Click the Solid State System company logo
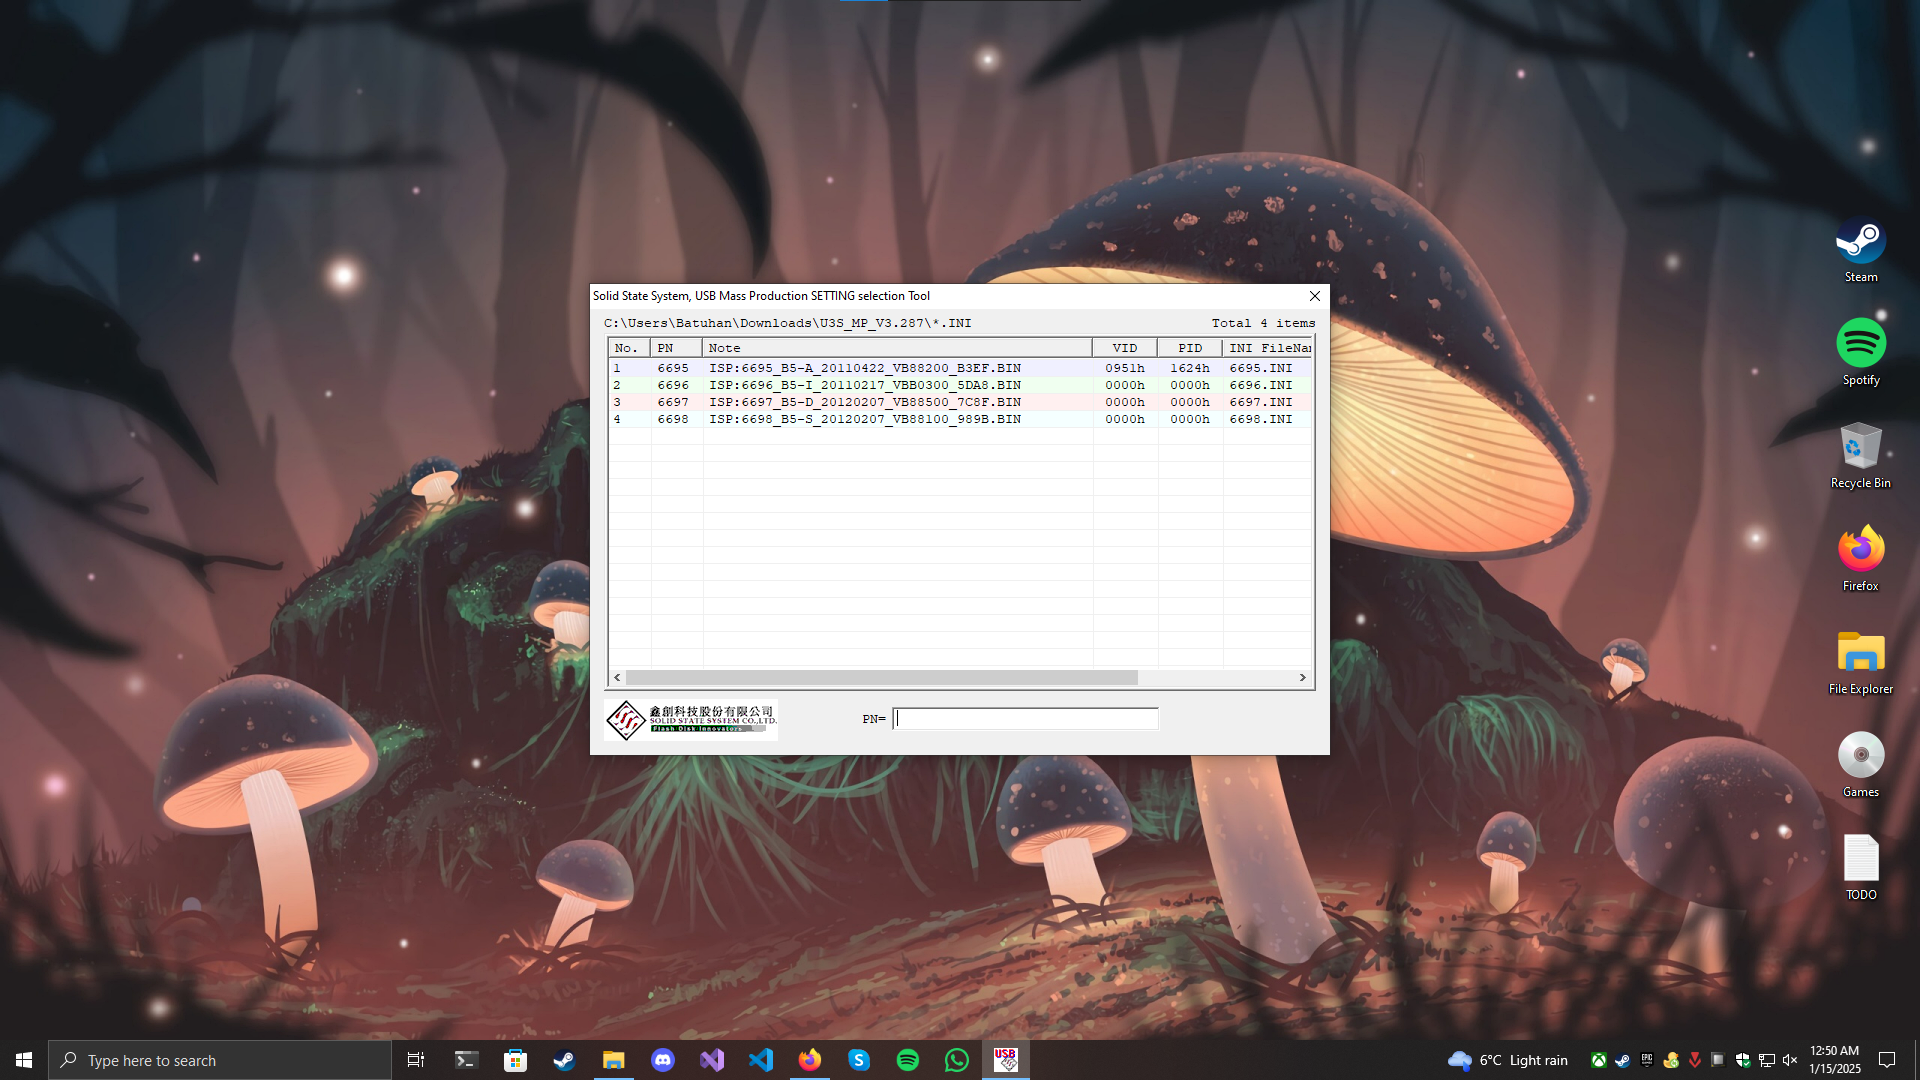This screenshot has height=1080, width=1920. [x=690, y=720]
